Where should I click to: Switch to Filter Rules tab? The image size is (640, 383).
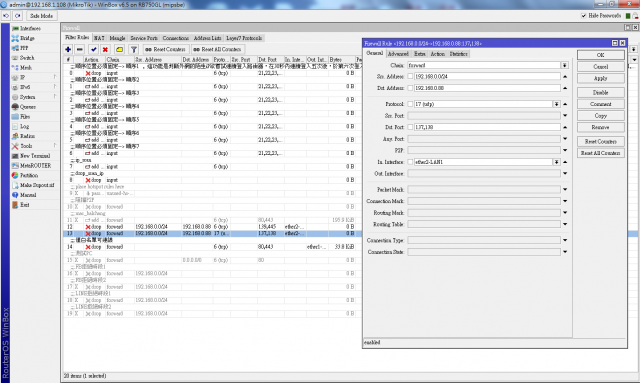coord(77,37)
